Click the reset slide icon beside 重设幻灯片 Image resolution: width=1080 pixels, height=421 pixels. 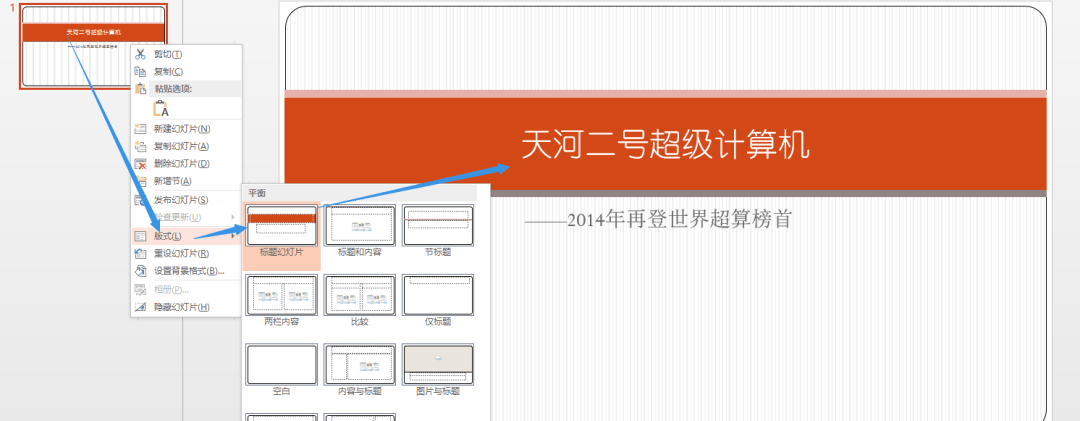141,253
